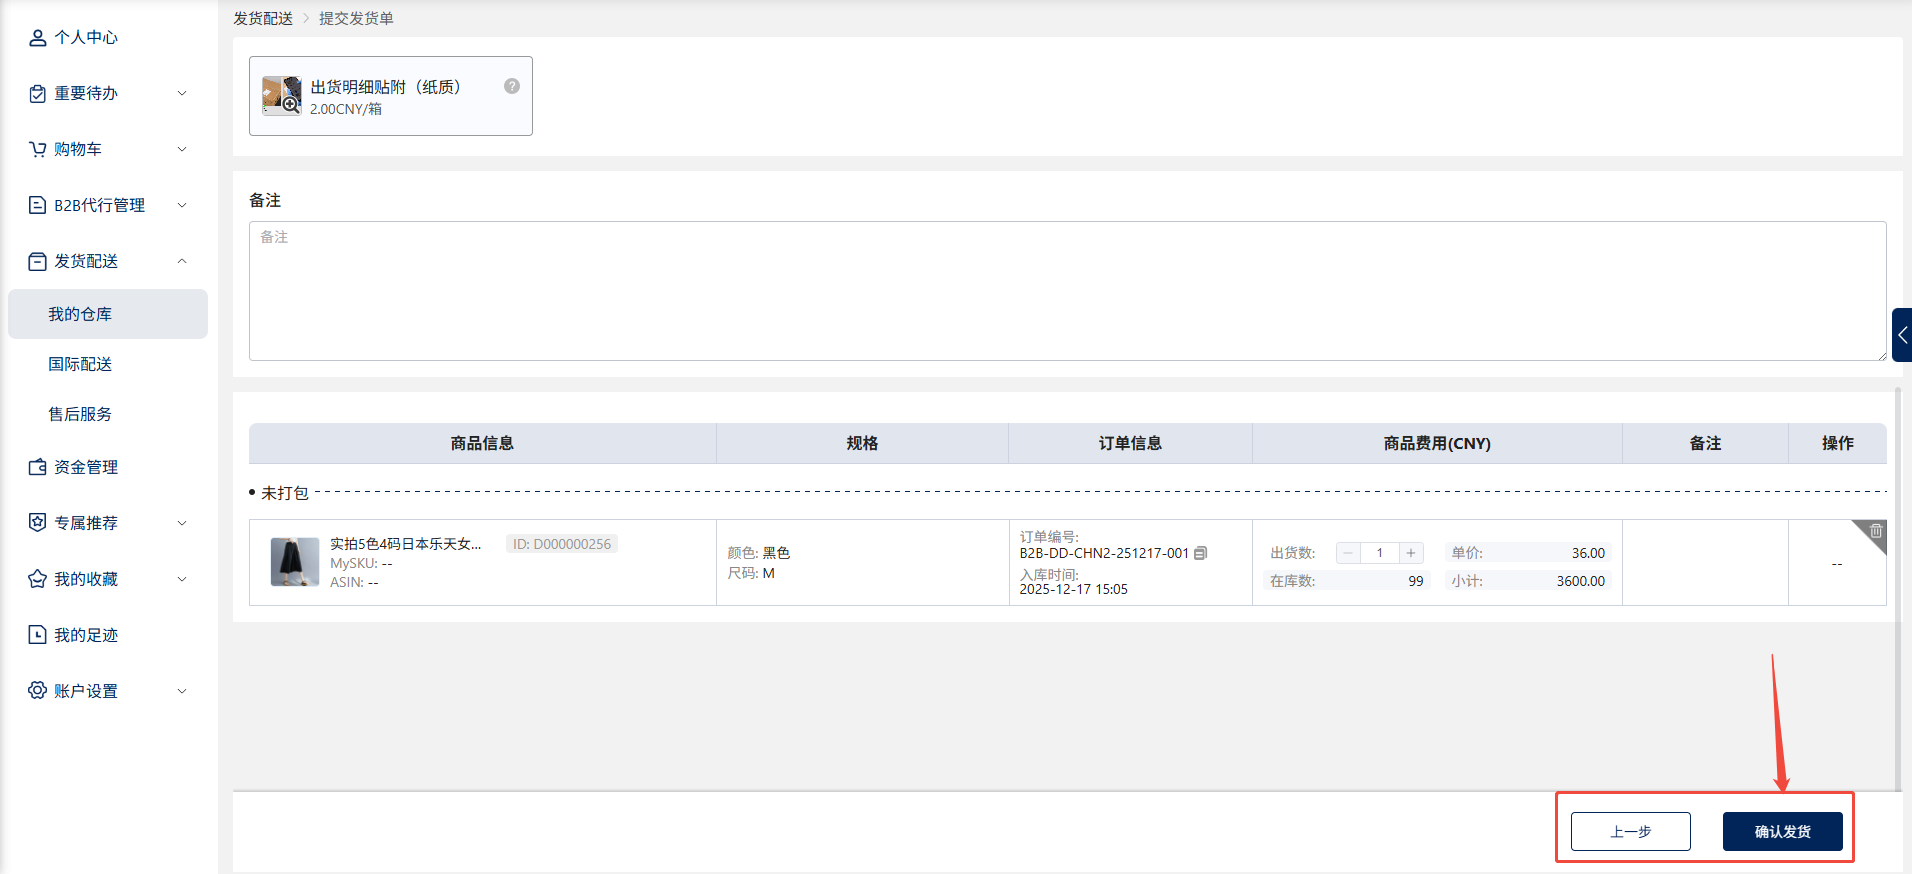The image size is (1912, 874).
Task: Click the help question mark on 出货明细贴附
Action: click(512, 86)
